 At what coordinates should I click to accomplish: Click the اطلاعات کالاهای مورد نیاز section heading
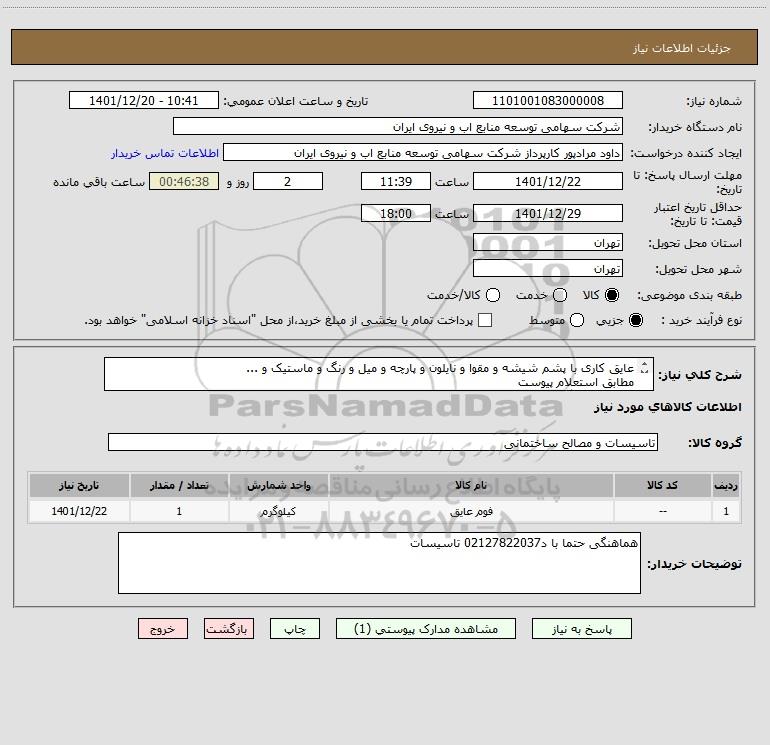667,407
